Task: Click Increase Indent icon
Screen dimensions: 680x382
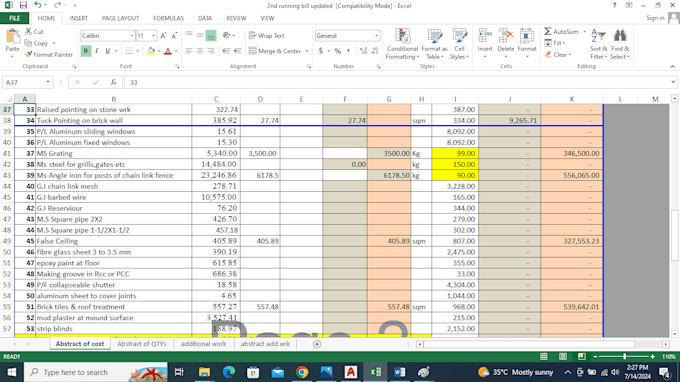Action: point(237,51)
